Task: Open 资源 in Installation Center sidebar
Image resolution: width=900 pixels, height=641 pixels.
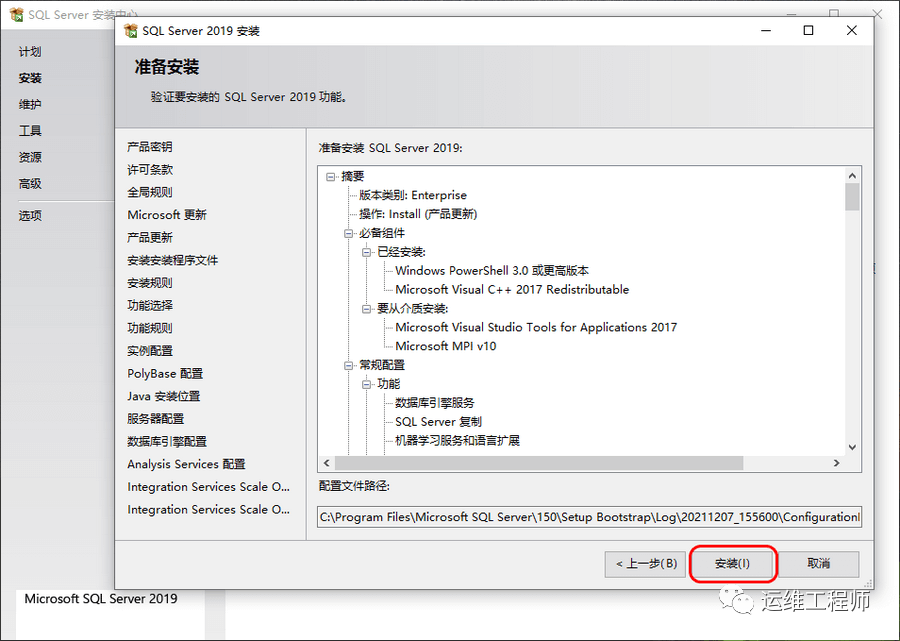Action: (x=30, y=157)
